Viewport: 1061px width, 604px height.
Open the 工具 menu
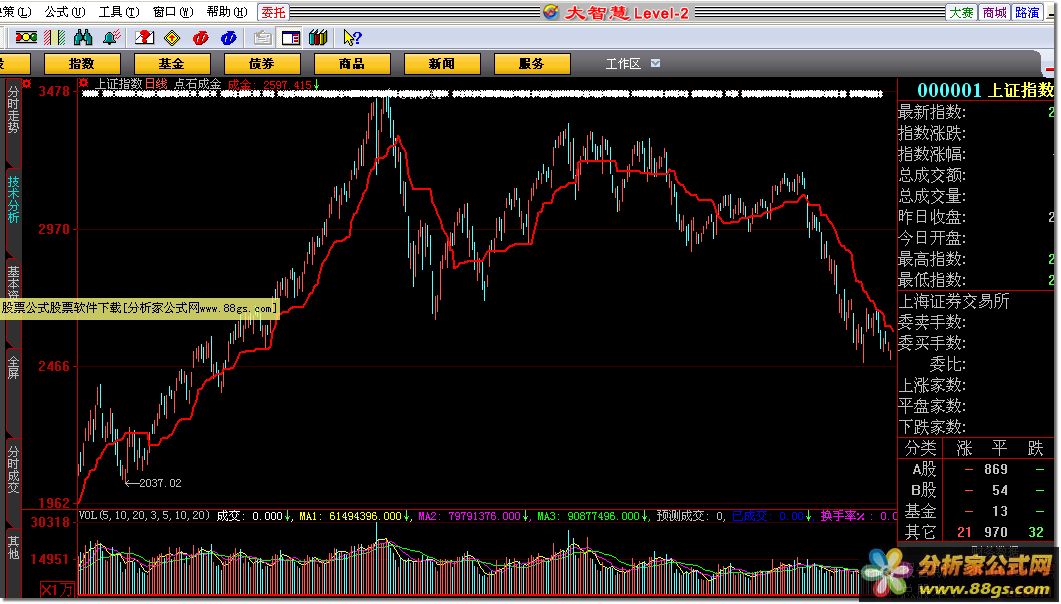pos(116,12)
